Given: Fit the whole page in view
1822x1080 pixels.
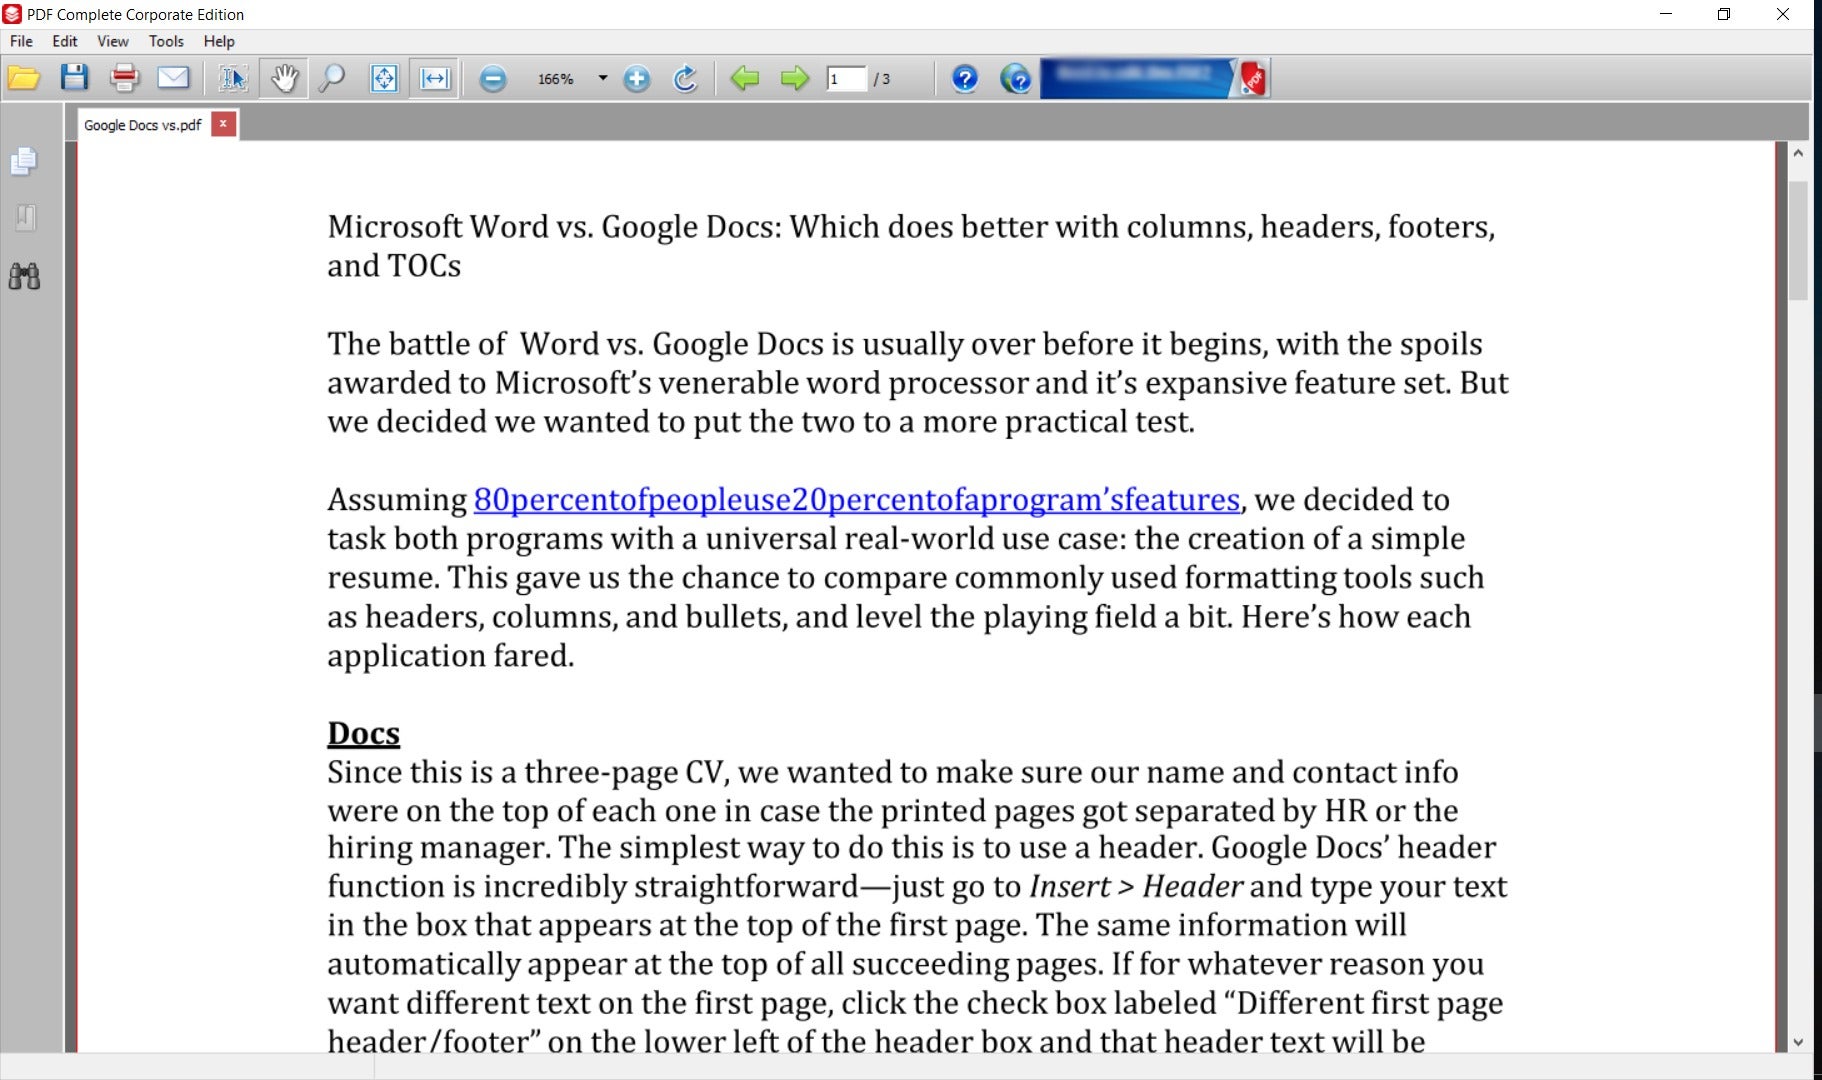Looking at the screenshot, I should point(384,78).
